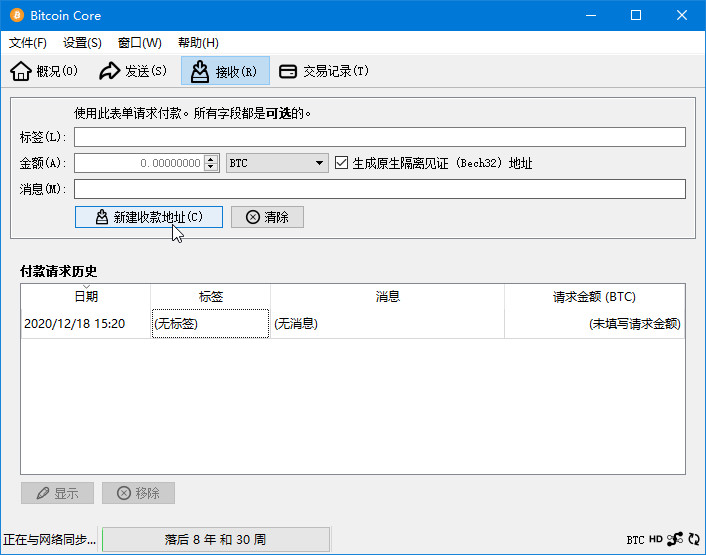Sort by 请求金额 (BTC) column header
This screenshot has width=706, height=555.
tap(594, 297)
